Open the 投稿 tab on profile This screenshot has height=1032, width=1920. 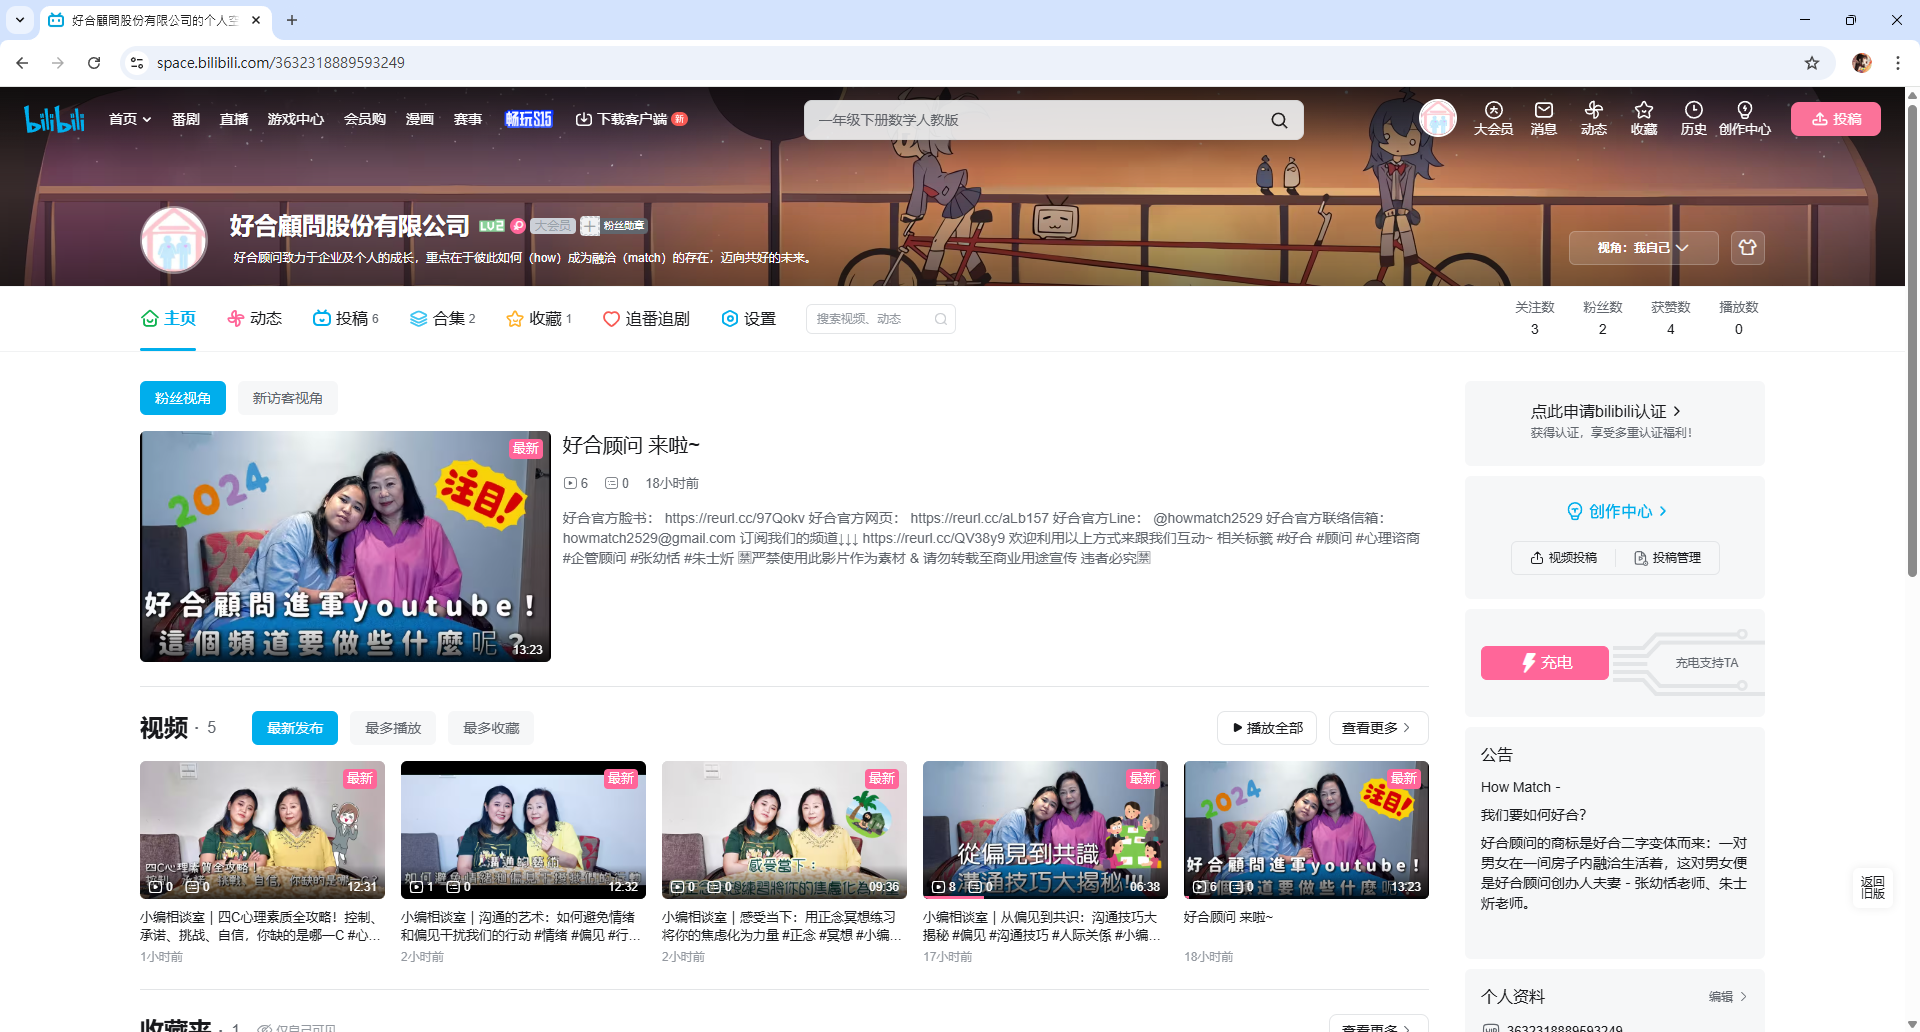(346, 319)
